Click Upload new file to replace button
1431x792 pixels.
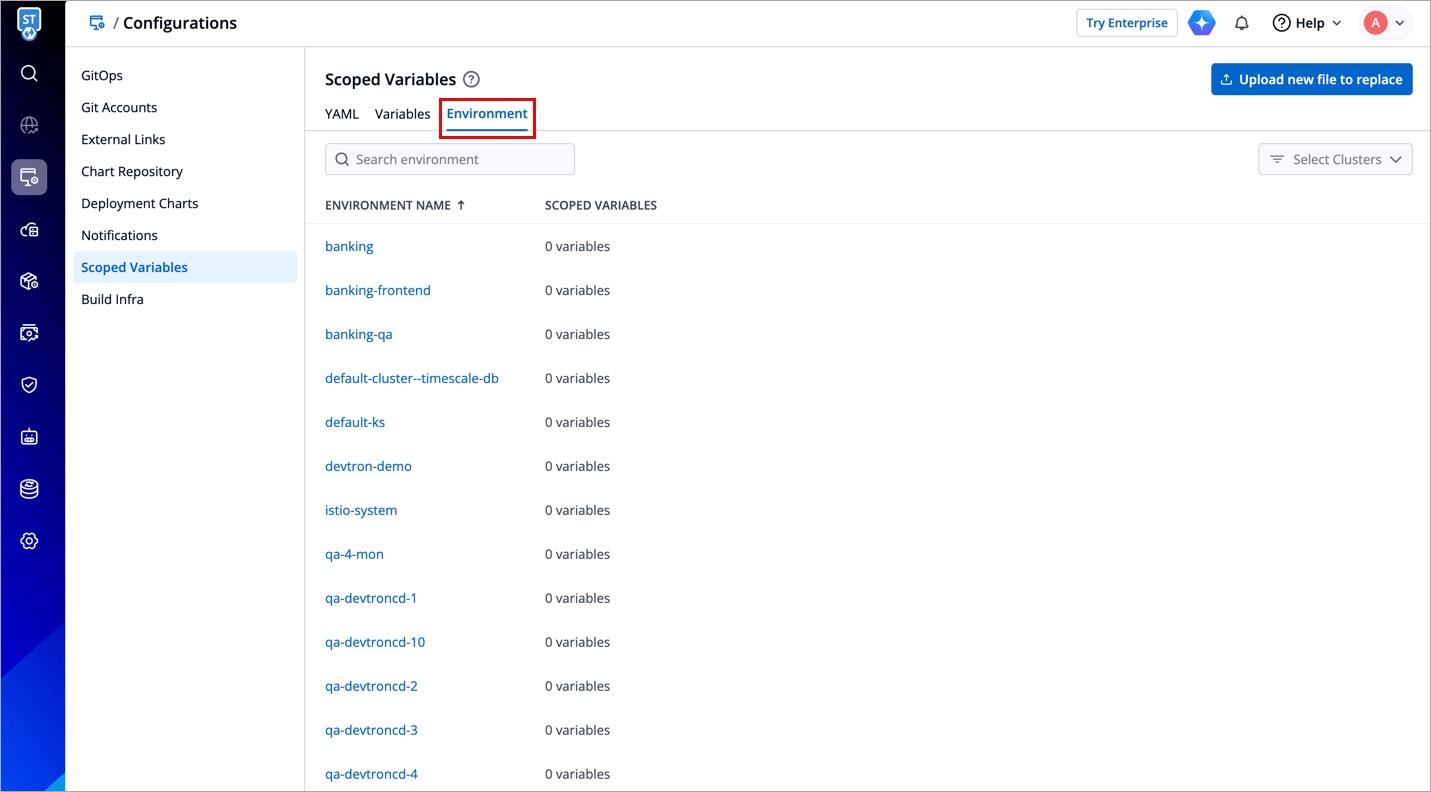1311,79
